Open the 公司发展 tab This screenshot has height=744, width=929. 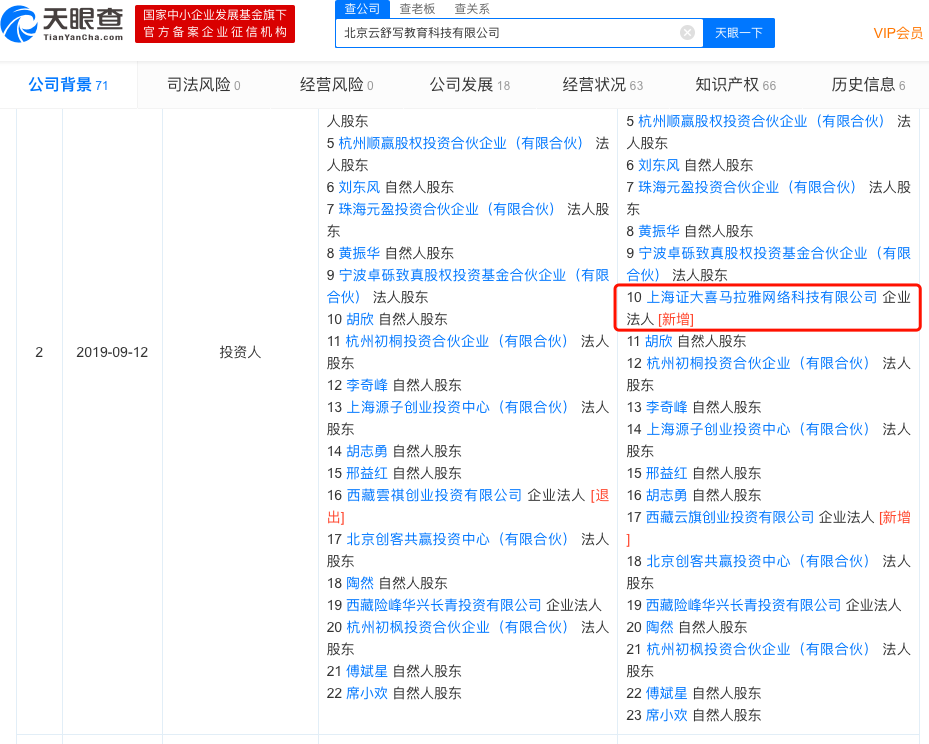point(469,85)
